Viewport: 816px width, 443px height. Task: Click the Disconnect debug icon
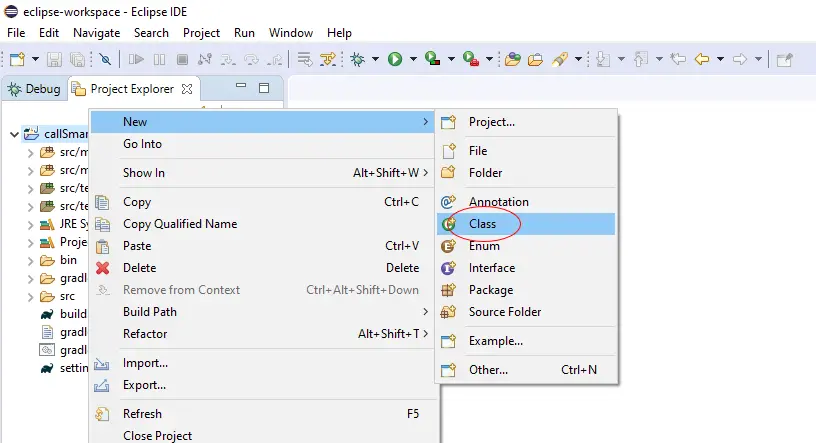click(x=205, y=59)
